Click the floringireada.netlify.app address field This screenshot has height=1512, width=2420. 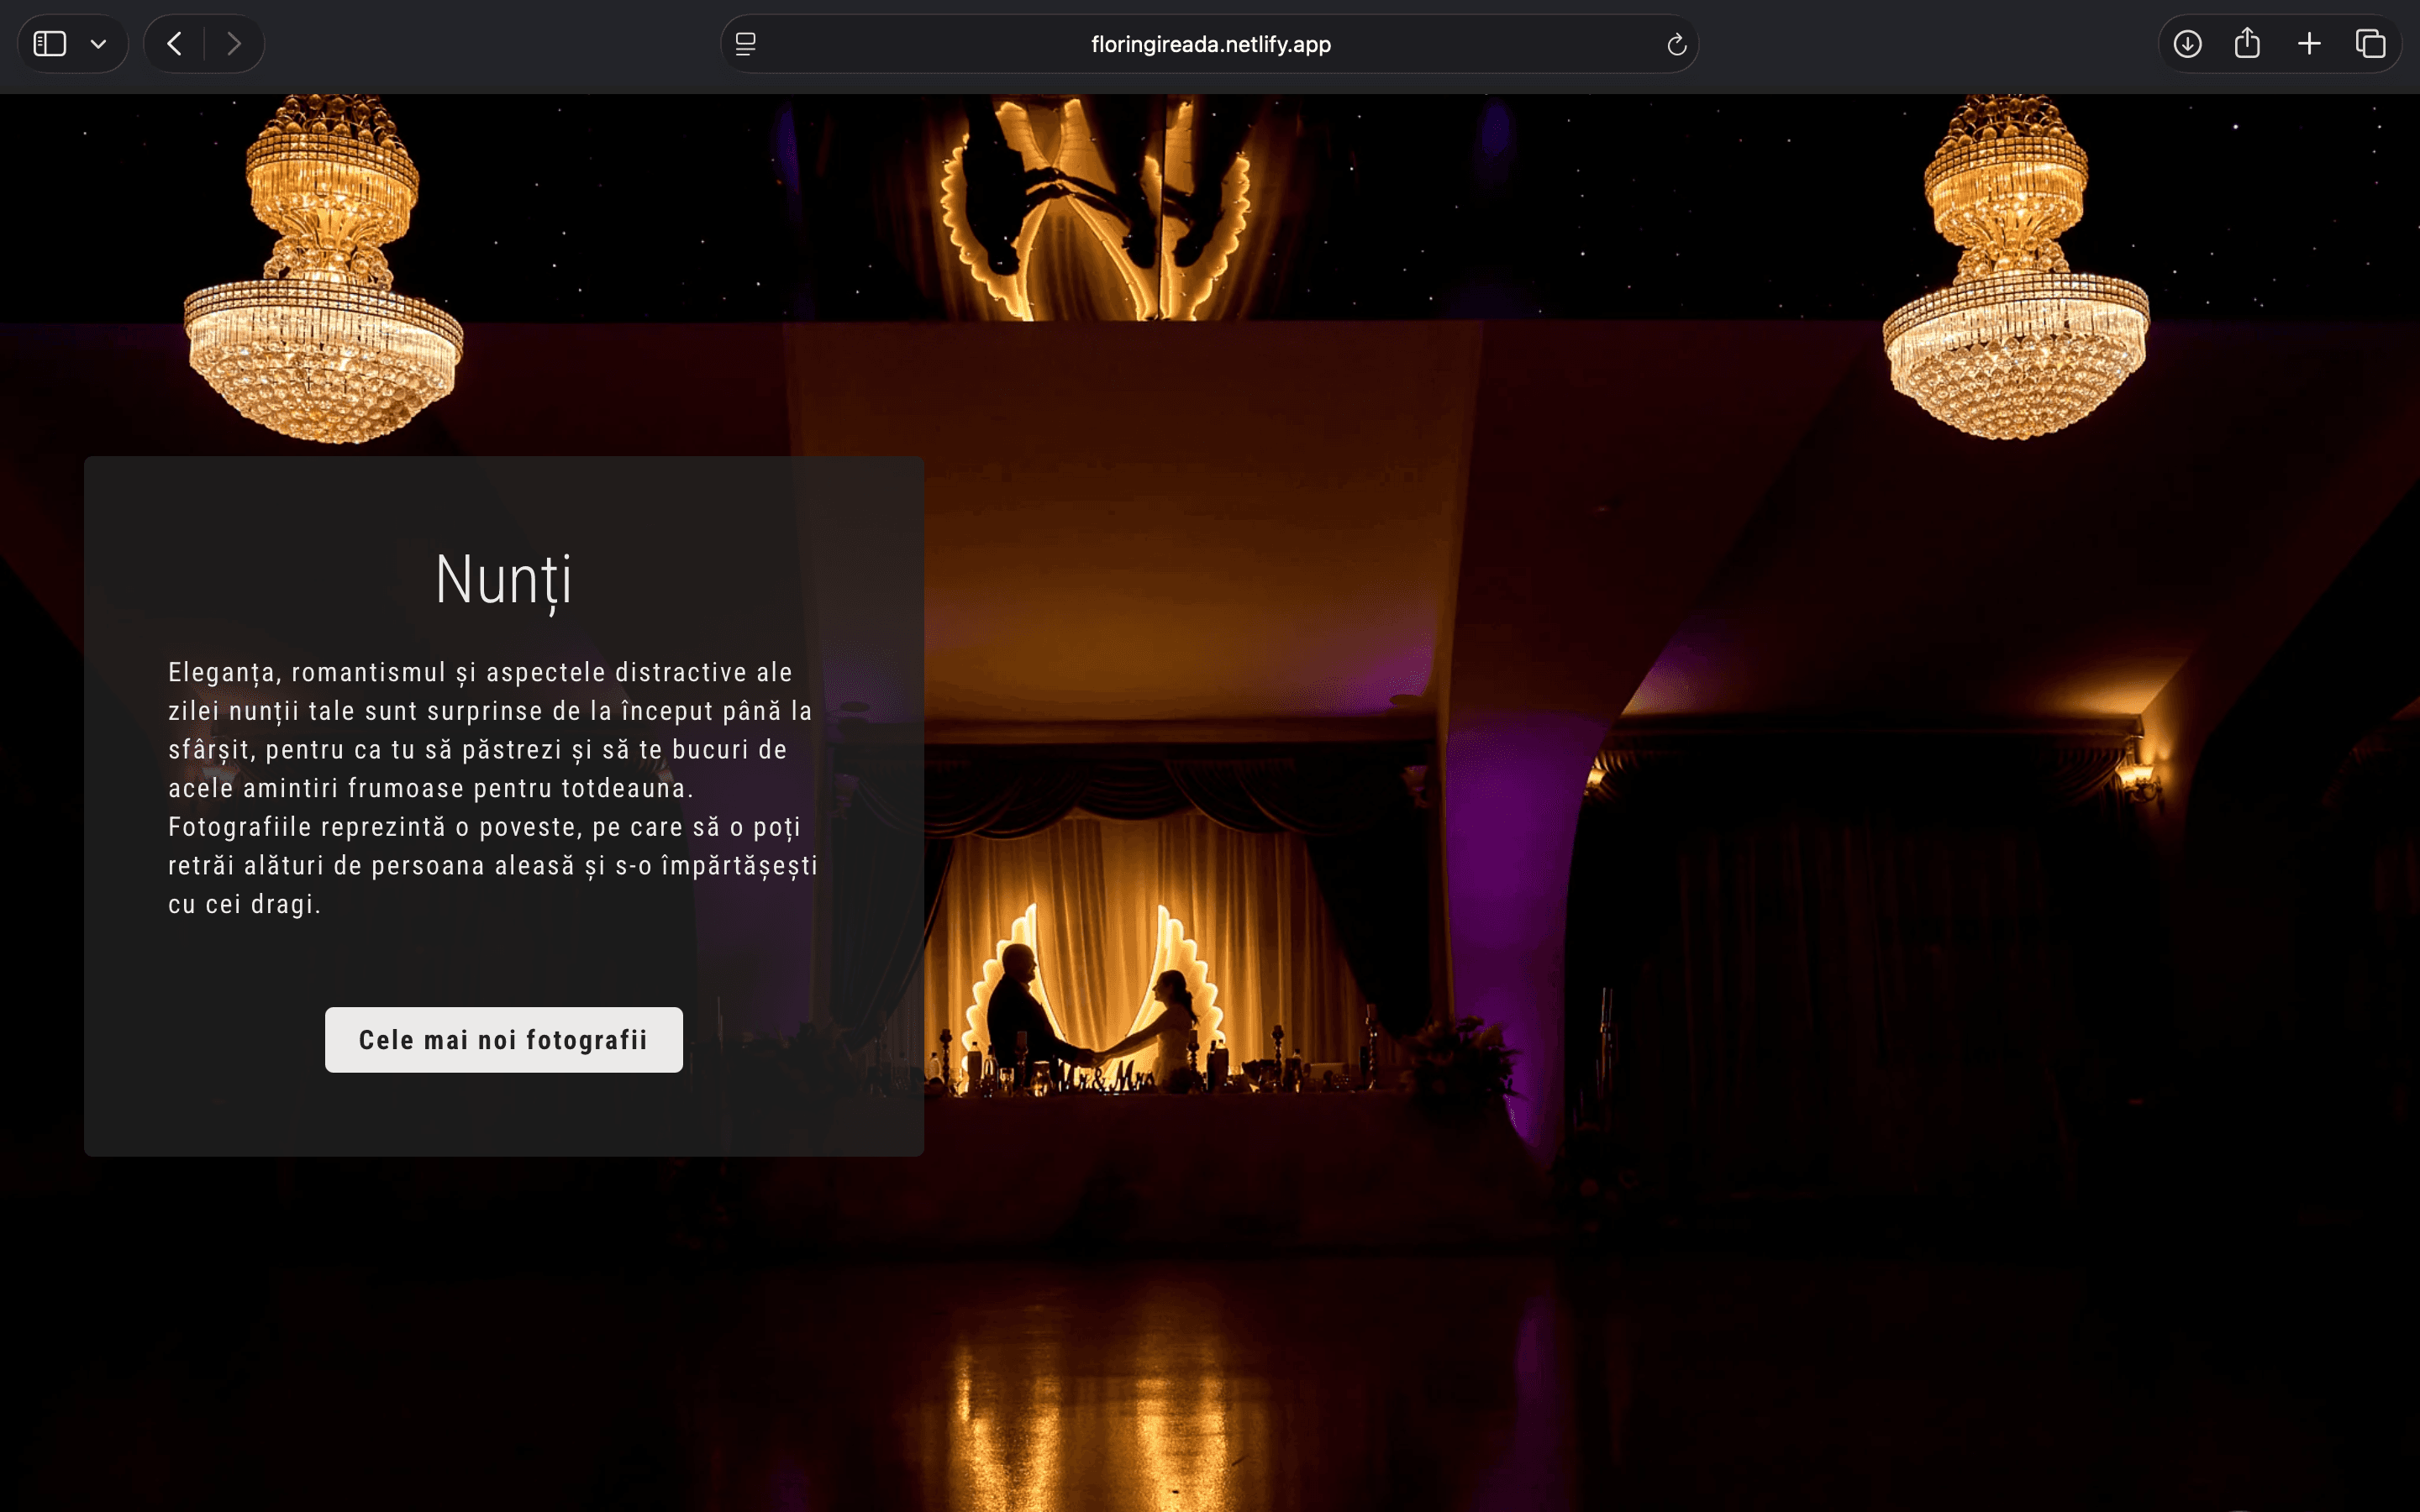click(1210, 44)
